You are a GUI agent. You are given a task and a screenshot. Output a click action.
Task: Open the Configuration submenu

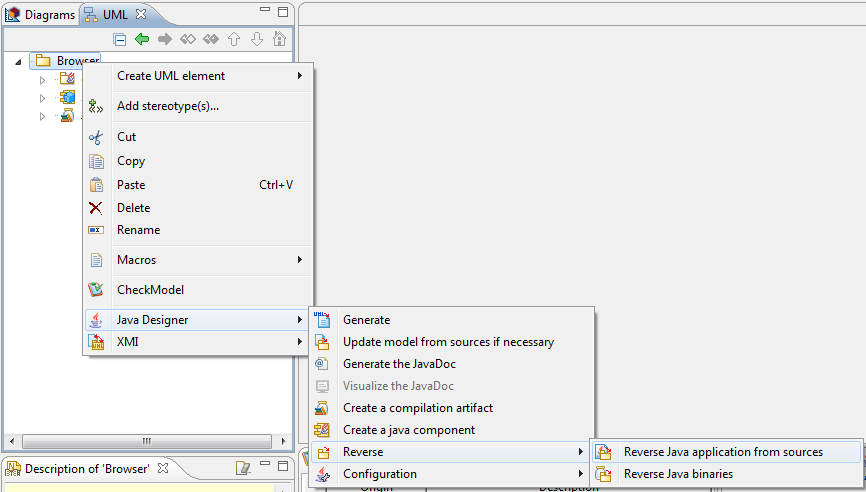pos(452,474)
